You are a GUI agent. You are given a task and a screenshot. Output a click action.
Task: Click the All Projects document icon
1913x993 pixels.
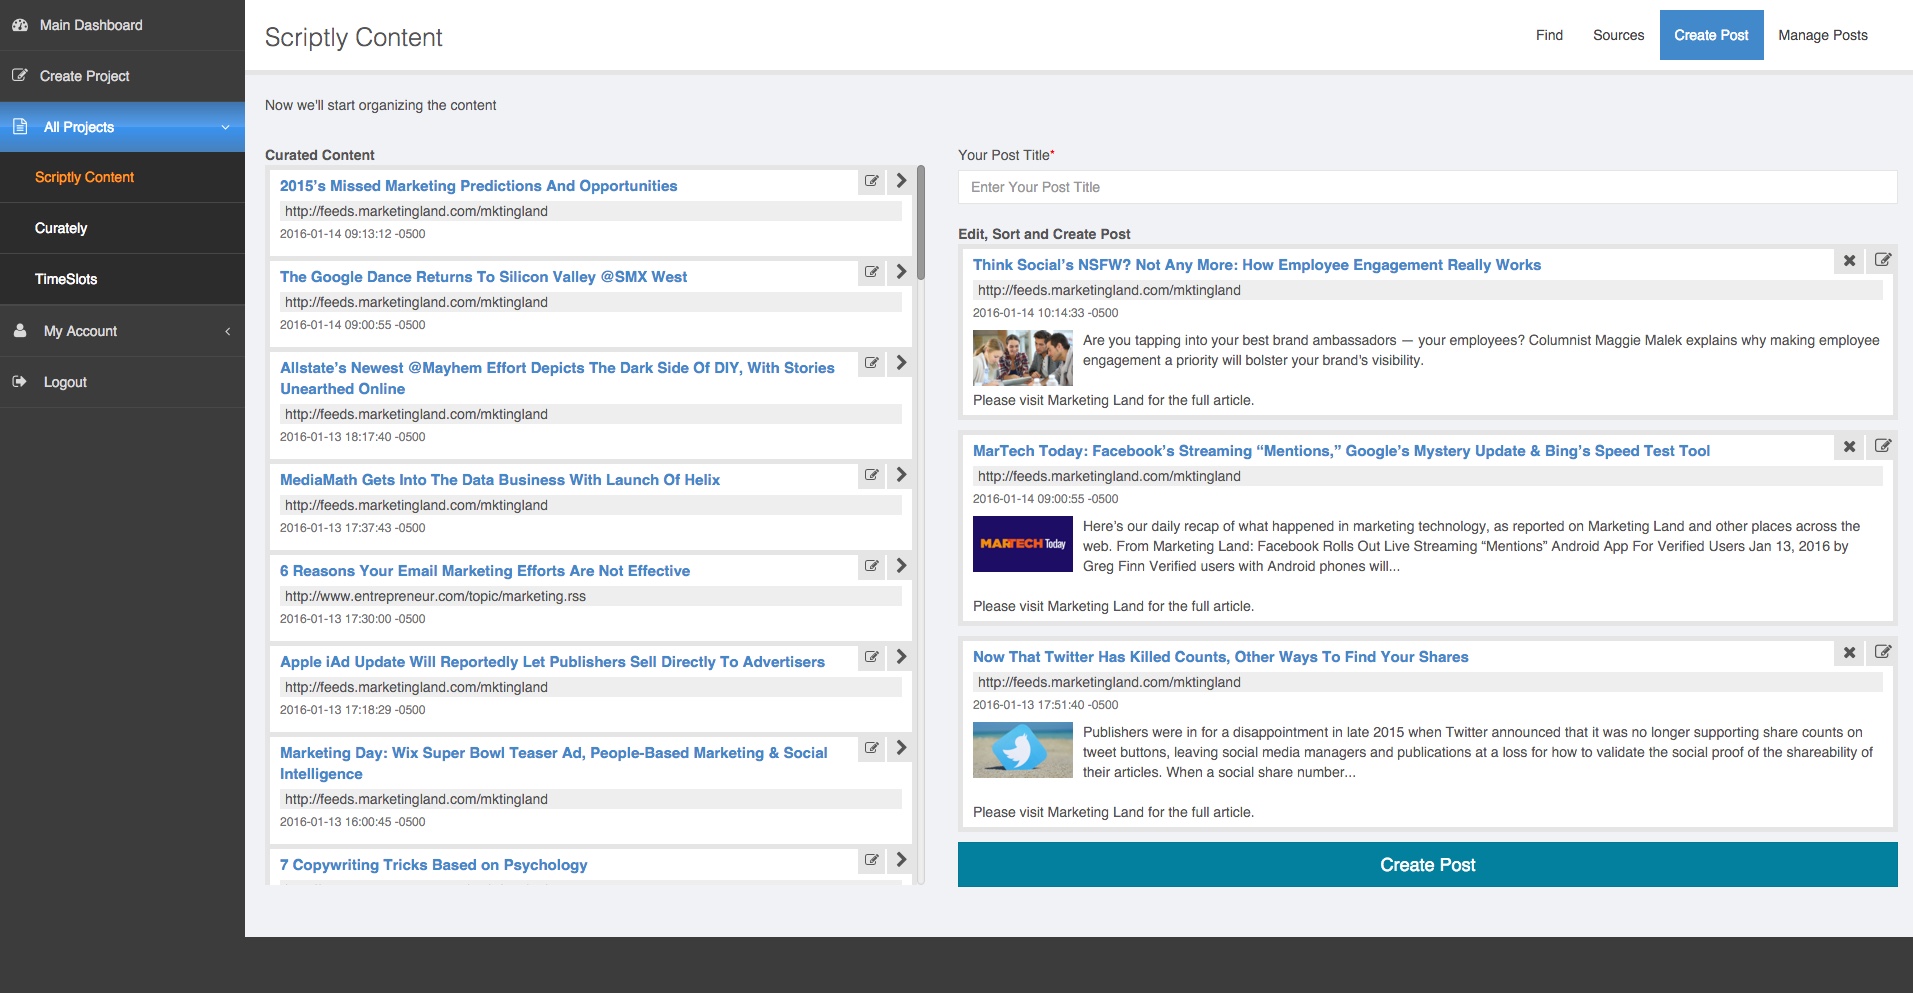20,126
